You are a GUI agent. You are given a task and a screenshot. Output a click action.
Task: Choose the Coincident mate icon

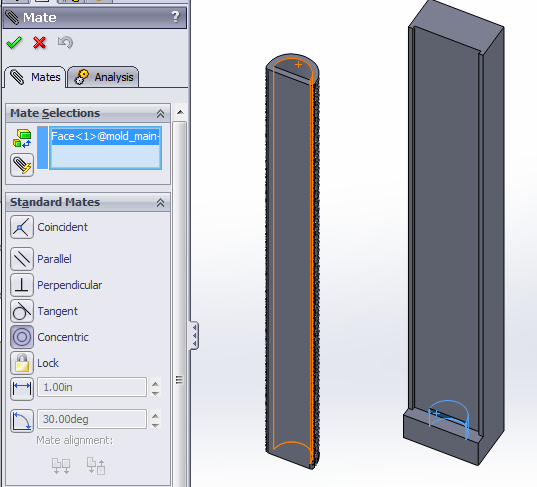coord(22,227)
